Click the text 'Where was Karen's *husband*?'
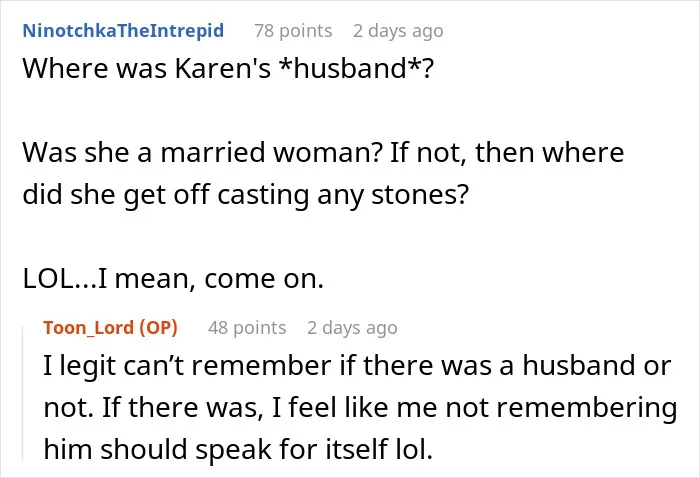The width and height of the screenshot is (700, 478). point(228,68)
